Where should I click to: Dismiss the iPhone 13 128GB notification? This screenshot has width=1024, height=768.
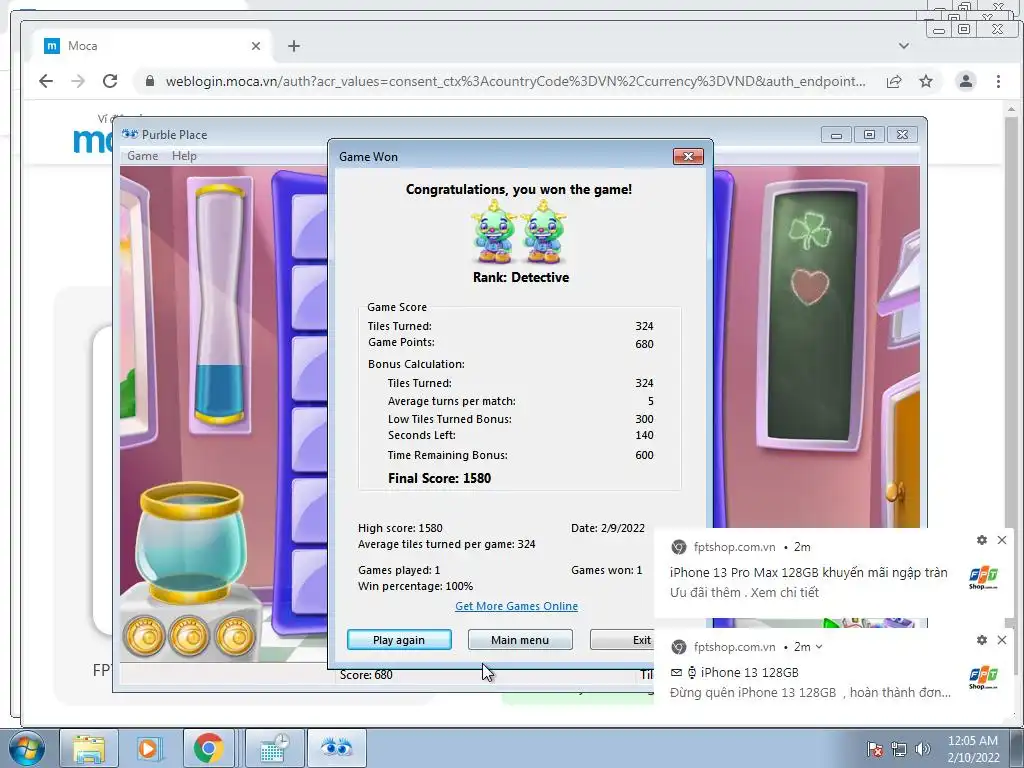pyautogui.click(x=1002, y=640)
